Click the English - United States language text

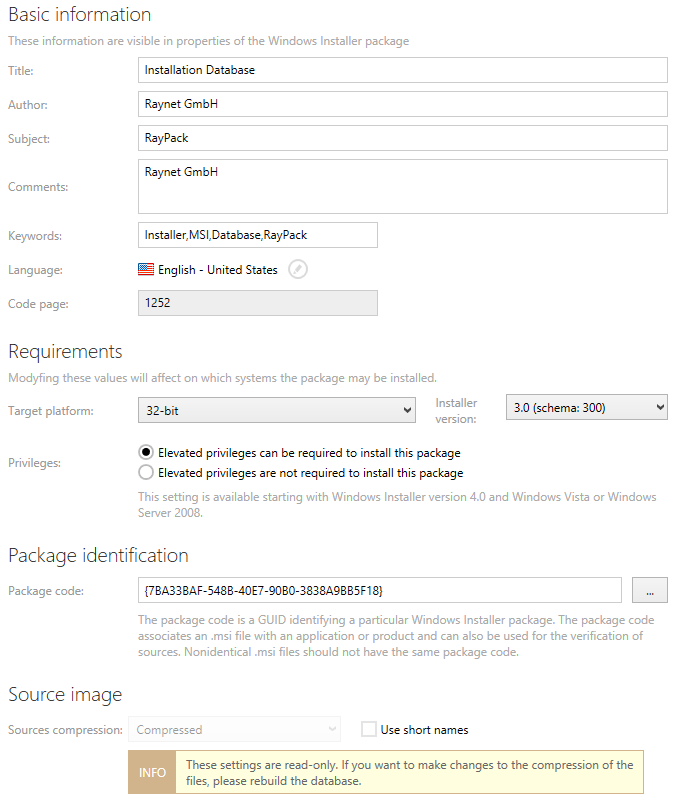coord(218,270)
